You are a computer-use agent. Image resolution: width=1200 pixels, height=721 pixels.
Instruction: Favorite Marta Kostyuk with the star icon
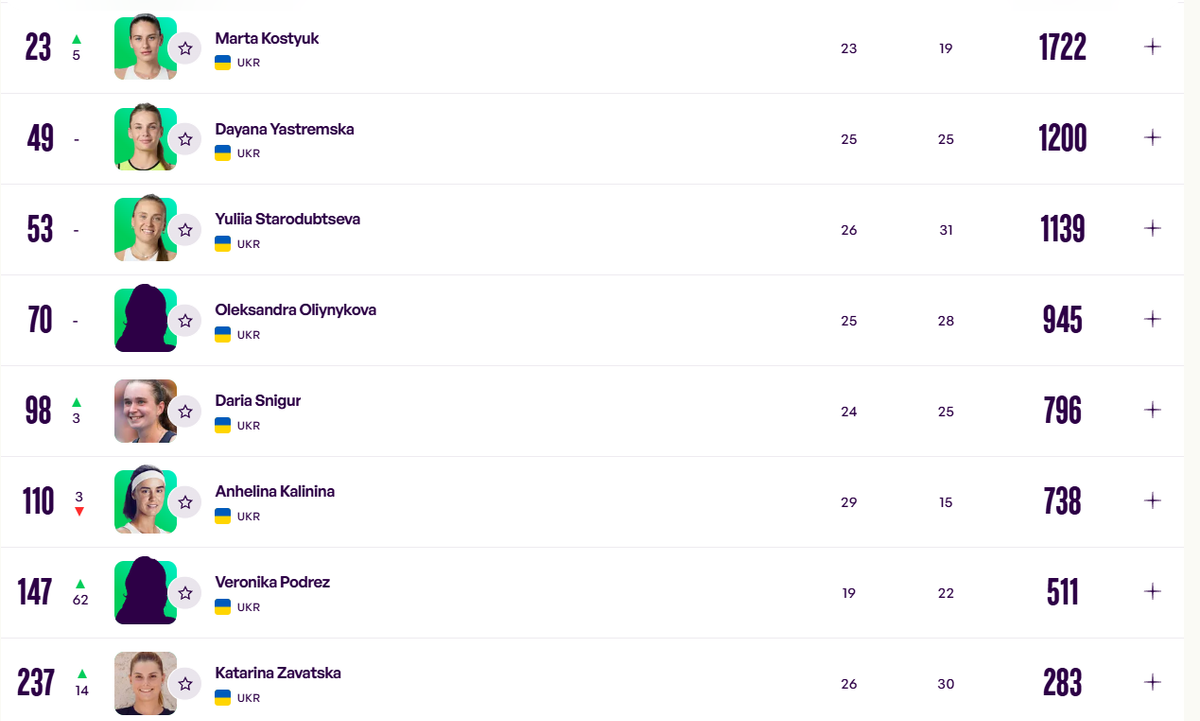pyautogui.click(x=185, y=48)
